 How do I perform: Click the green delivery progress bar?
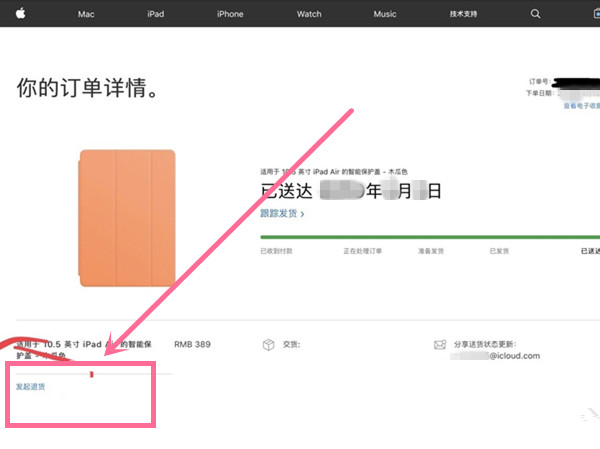430,237
